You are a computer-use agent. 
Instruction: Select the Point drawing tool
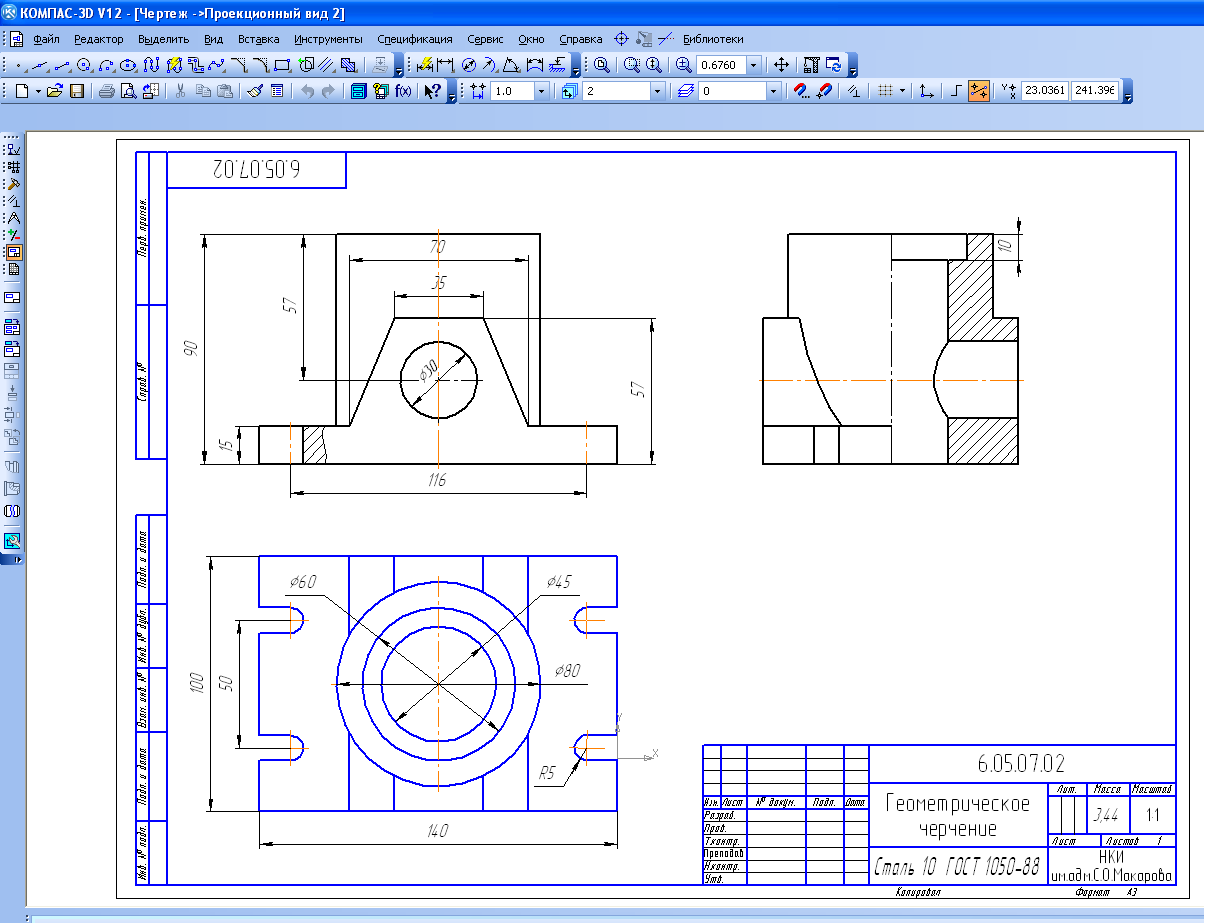click(x=18, y=66)
